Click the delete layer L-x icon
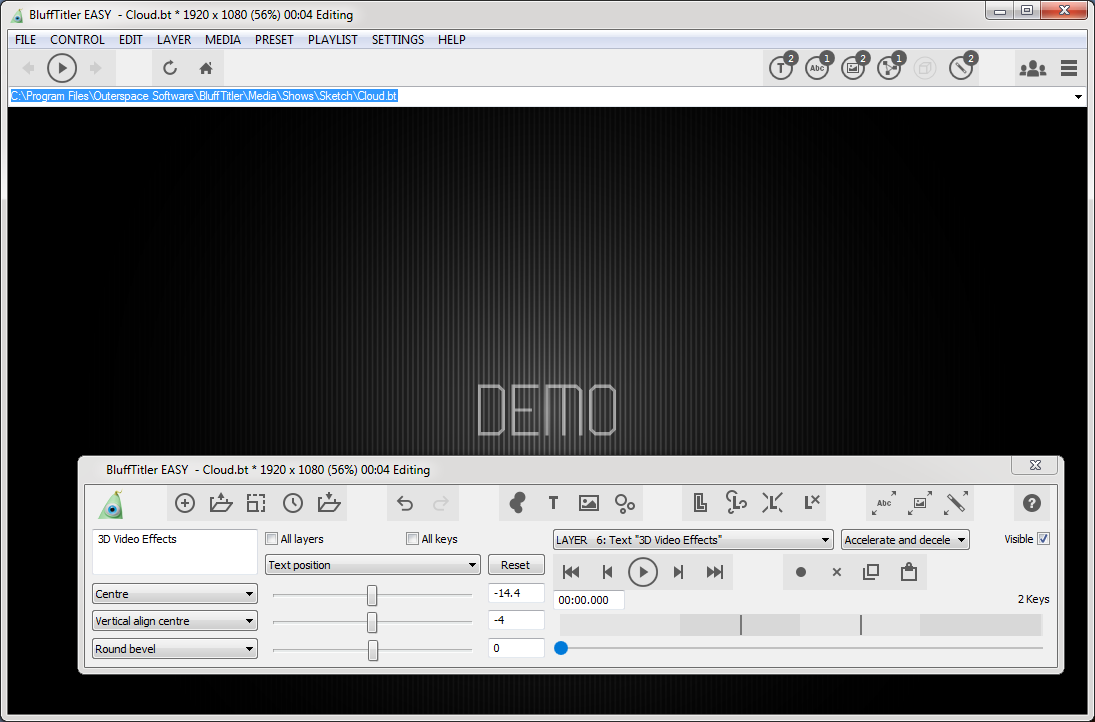 pyautogui.click(x=811, y=502)
